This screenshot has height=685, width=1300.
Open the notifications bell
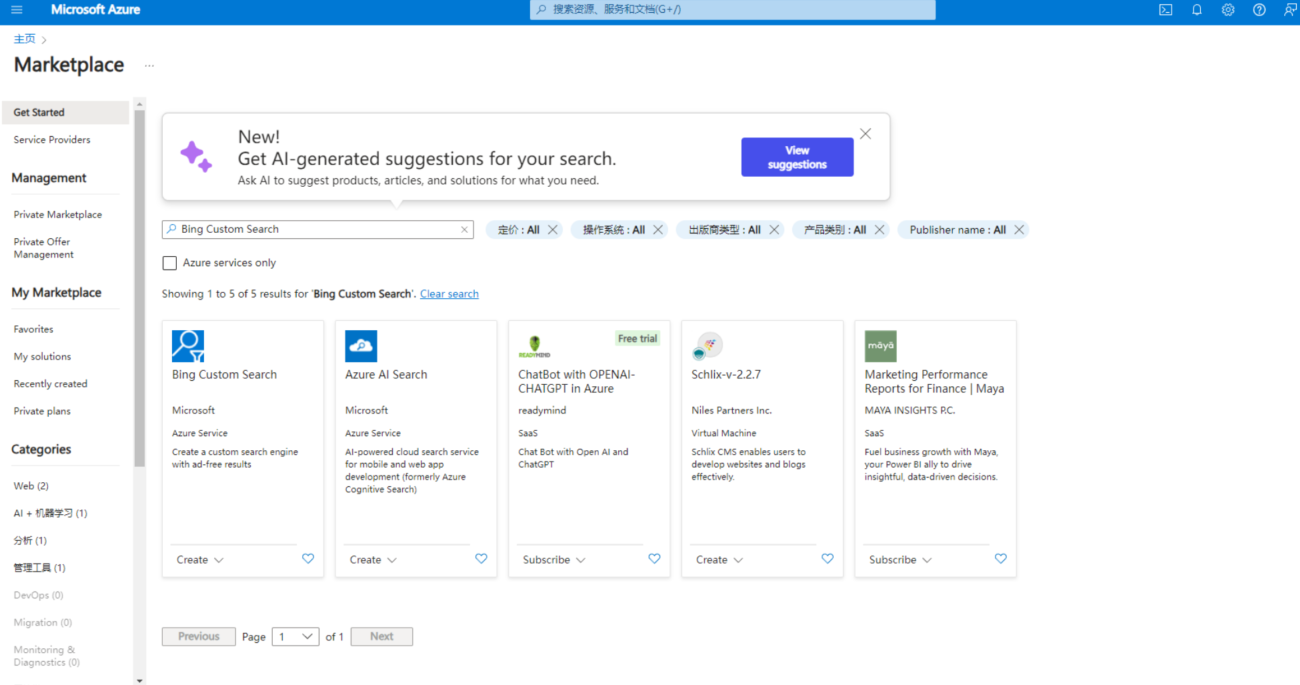(1196, 10)
